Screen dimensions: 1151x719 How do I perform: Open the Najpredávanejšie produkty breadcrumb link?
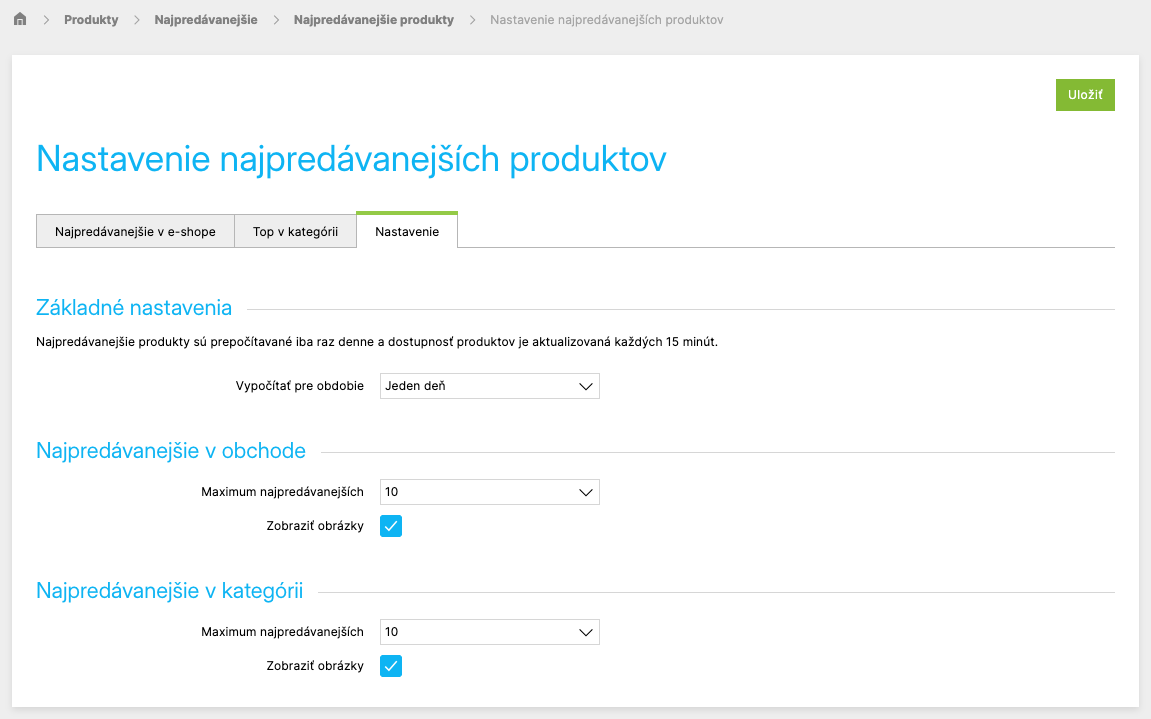click(x=374, y=20)
